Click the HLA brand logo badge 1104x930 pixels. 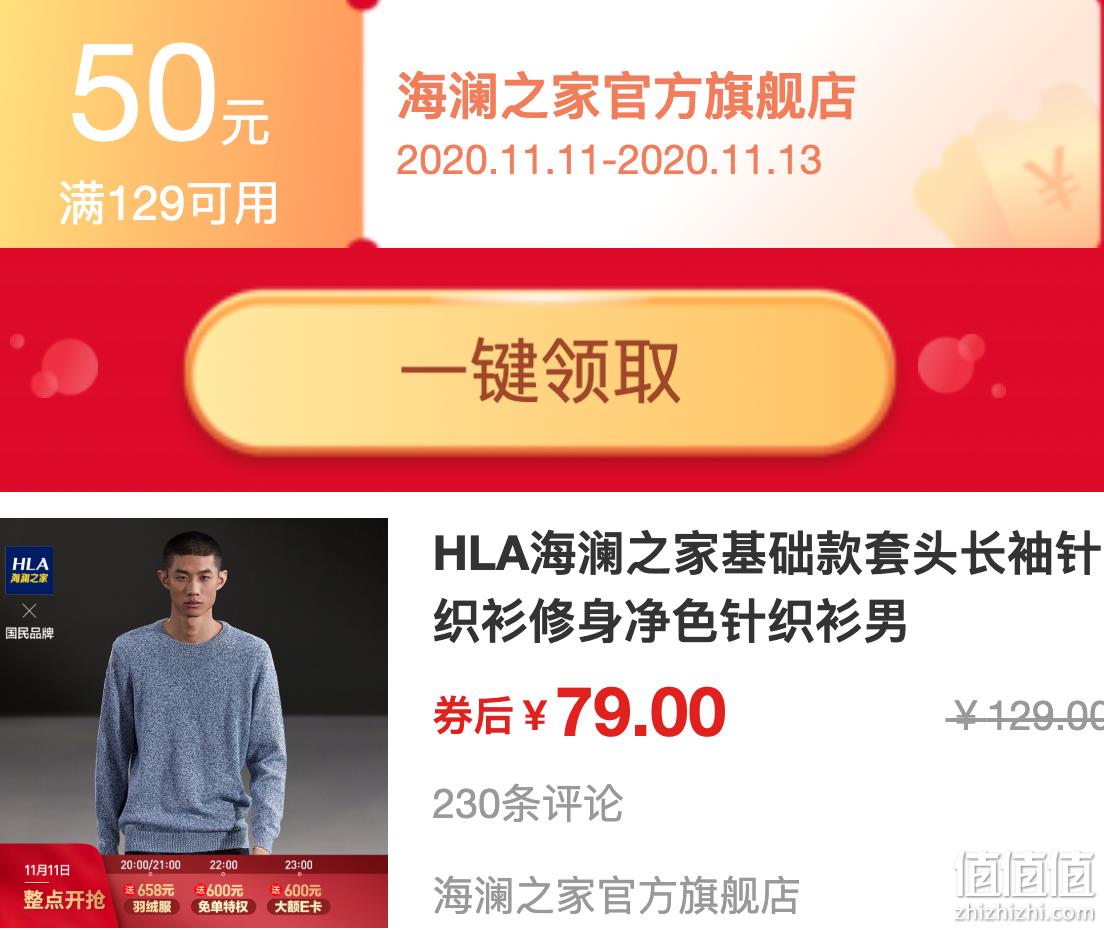pos(30,570)
